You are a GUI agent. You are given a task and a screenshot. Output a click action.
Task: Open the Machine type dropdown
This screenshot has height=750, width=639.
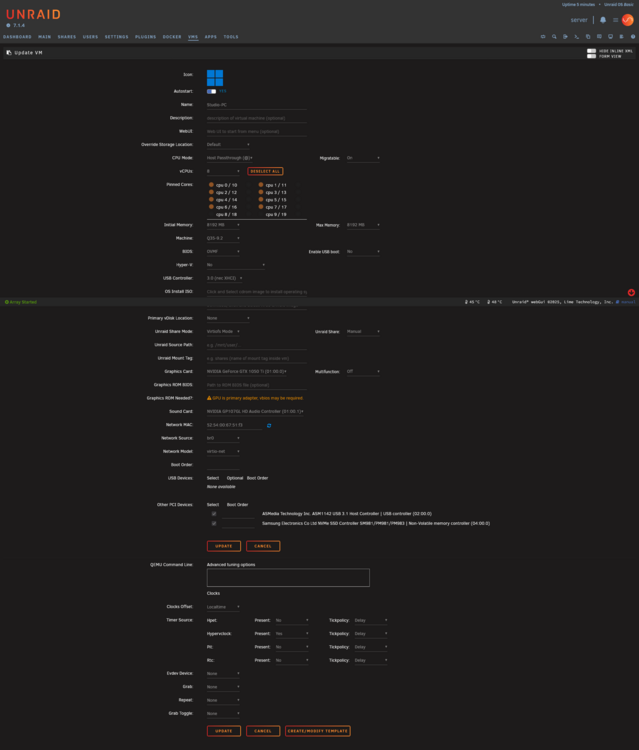223,238
